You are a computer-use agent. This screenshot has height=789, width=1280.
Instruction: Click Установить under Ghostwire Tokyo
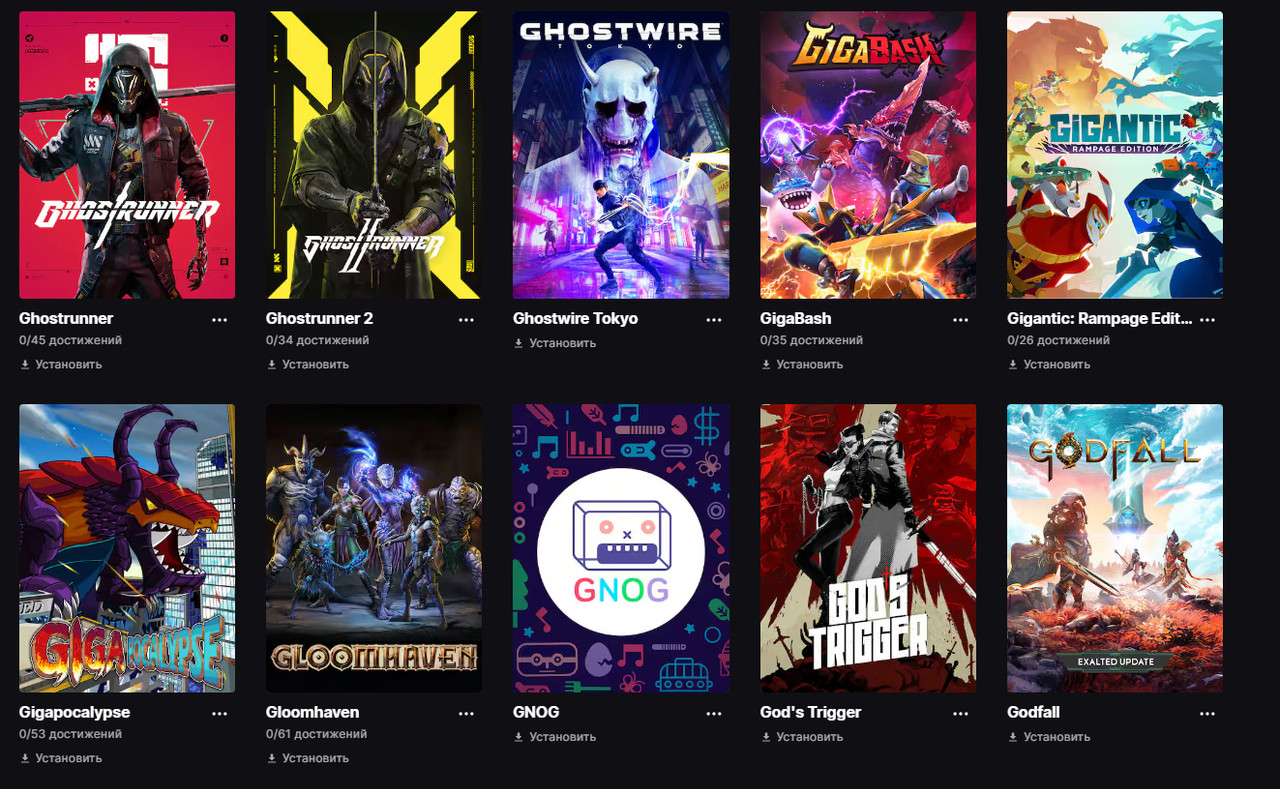click(555, 343)
